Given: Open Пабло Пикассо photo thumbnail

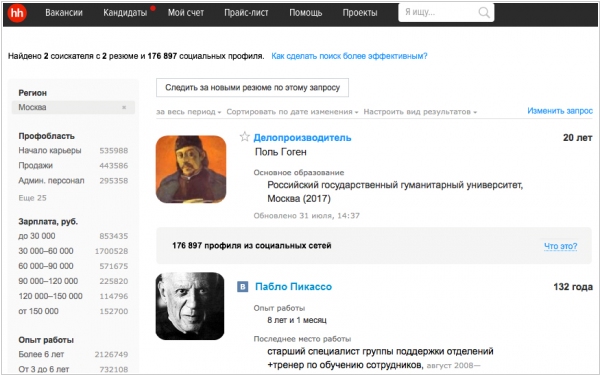Looking at the screenshot, I should pos(190,306).
